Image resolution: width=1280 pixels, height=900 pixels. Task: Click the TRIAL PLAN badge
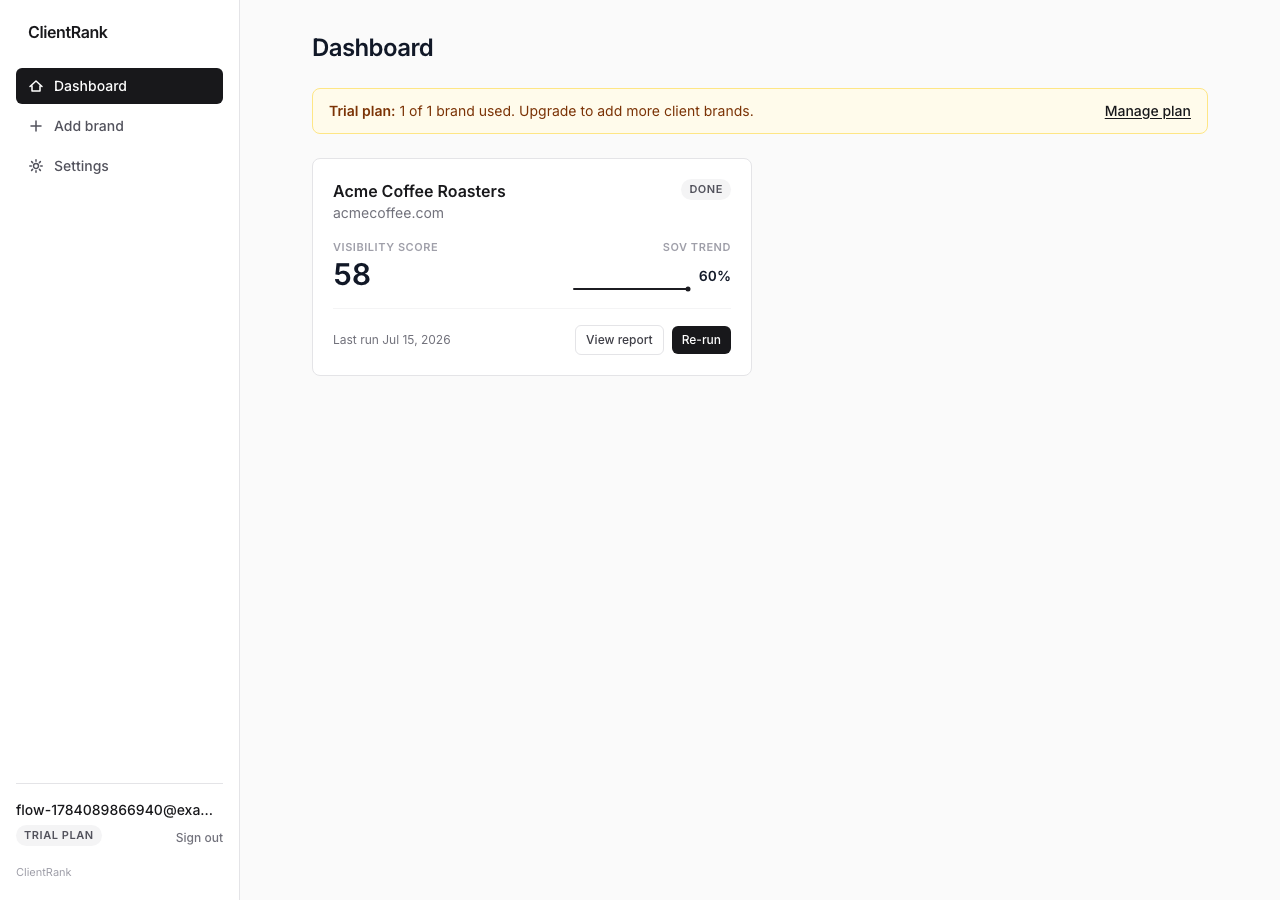59,835
